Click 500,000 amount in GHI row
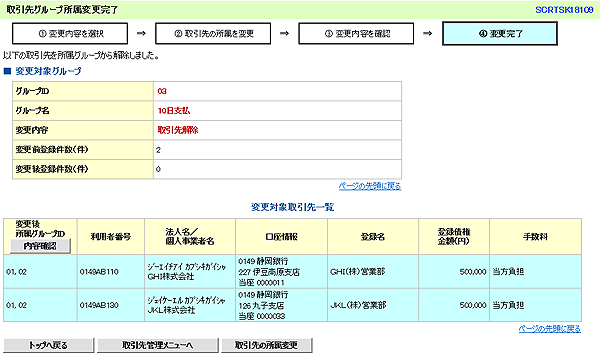The image size is (600, 361). pyautogui.click(x=473, y=272)
